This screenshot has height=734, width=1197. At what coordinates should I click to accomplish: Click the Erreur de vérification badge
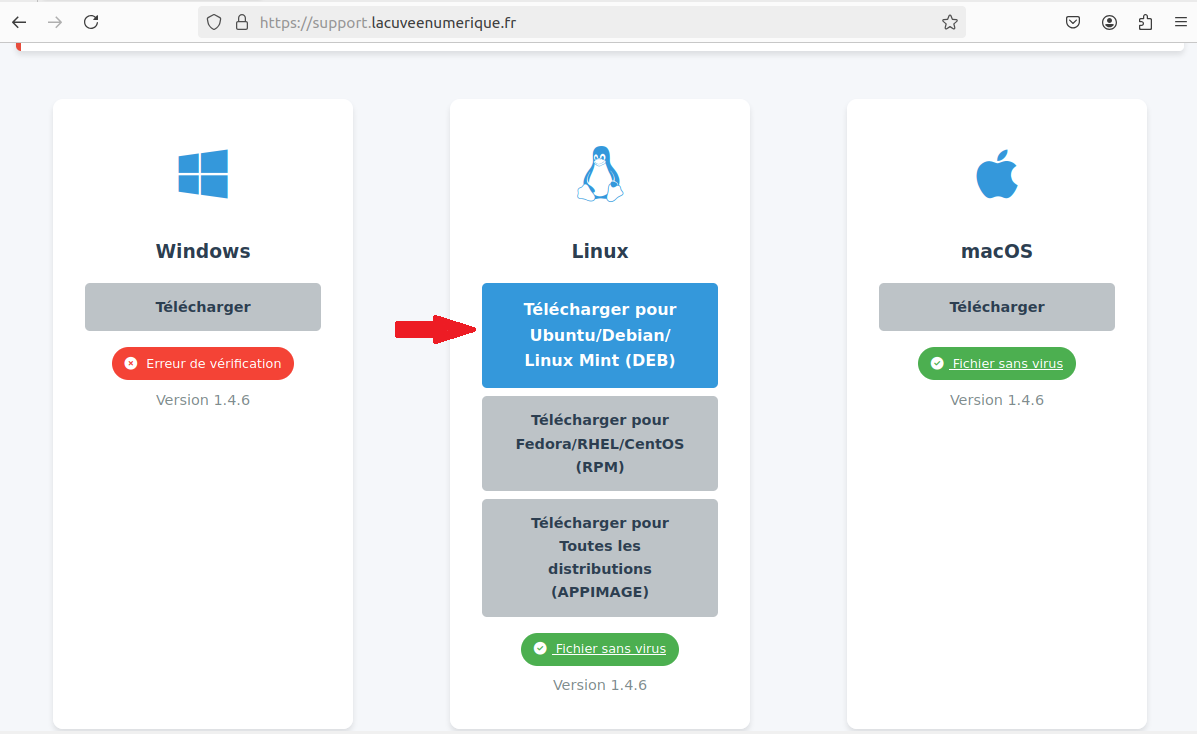click(x=203, y=364)
